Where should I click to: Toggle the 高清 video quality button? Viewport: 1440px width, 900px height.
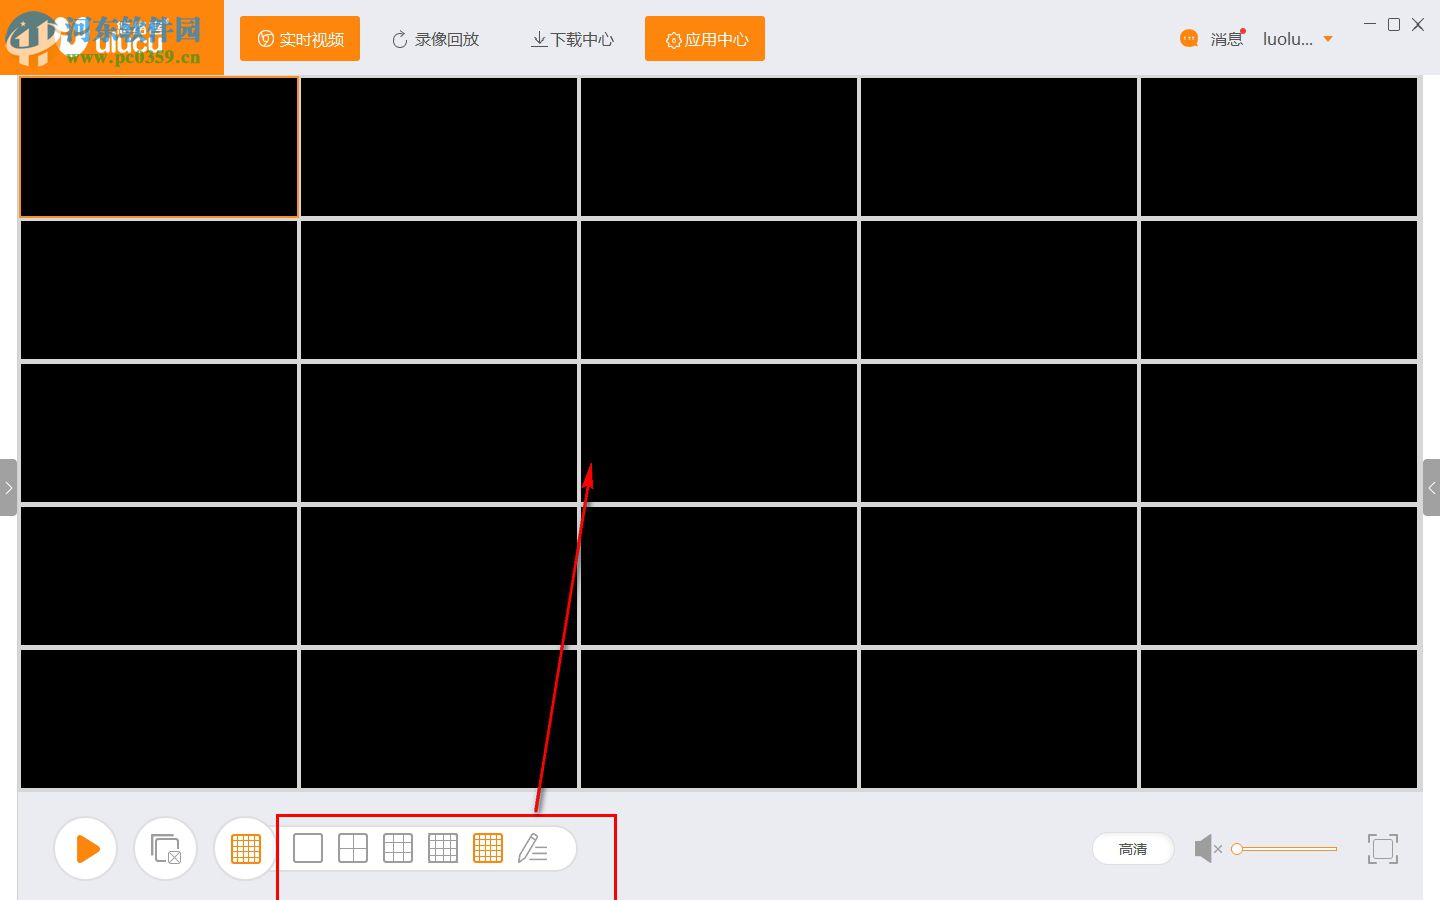click(1133, 848)
